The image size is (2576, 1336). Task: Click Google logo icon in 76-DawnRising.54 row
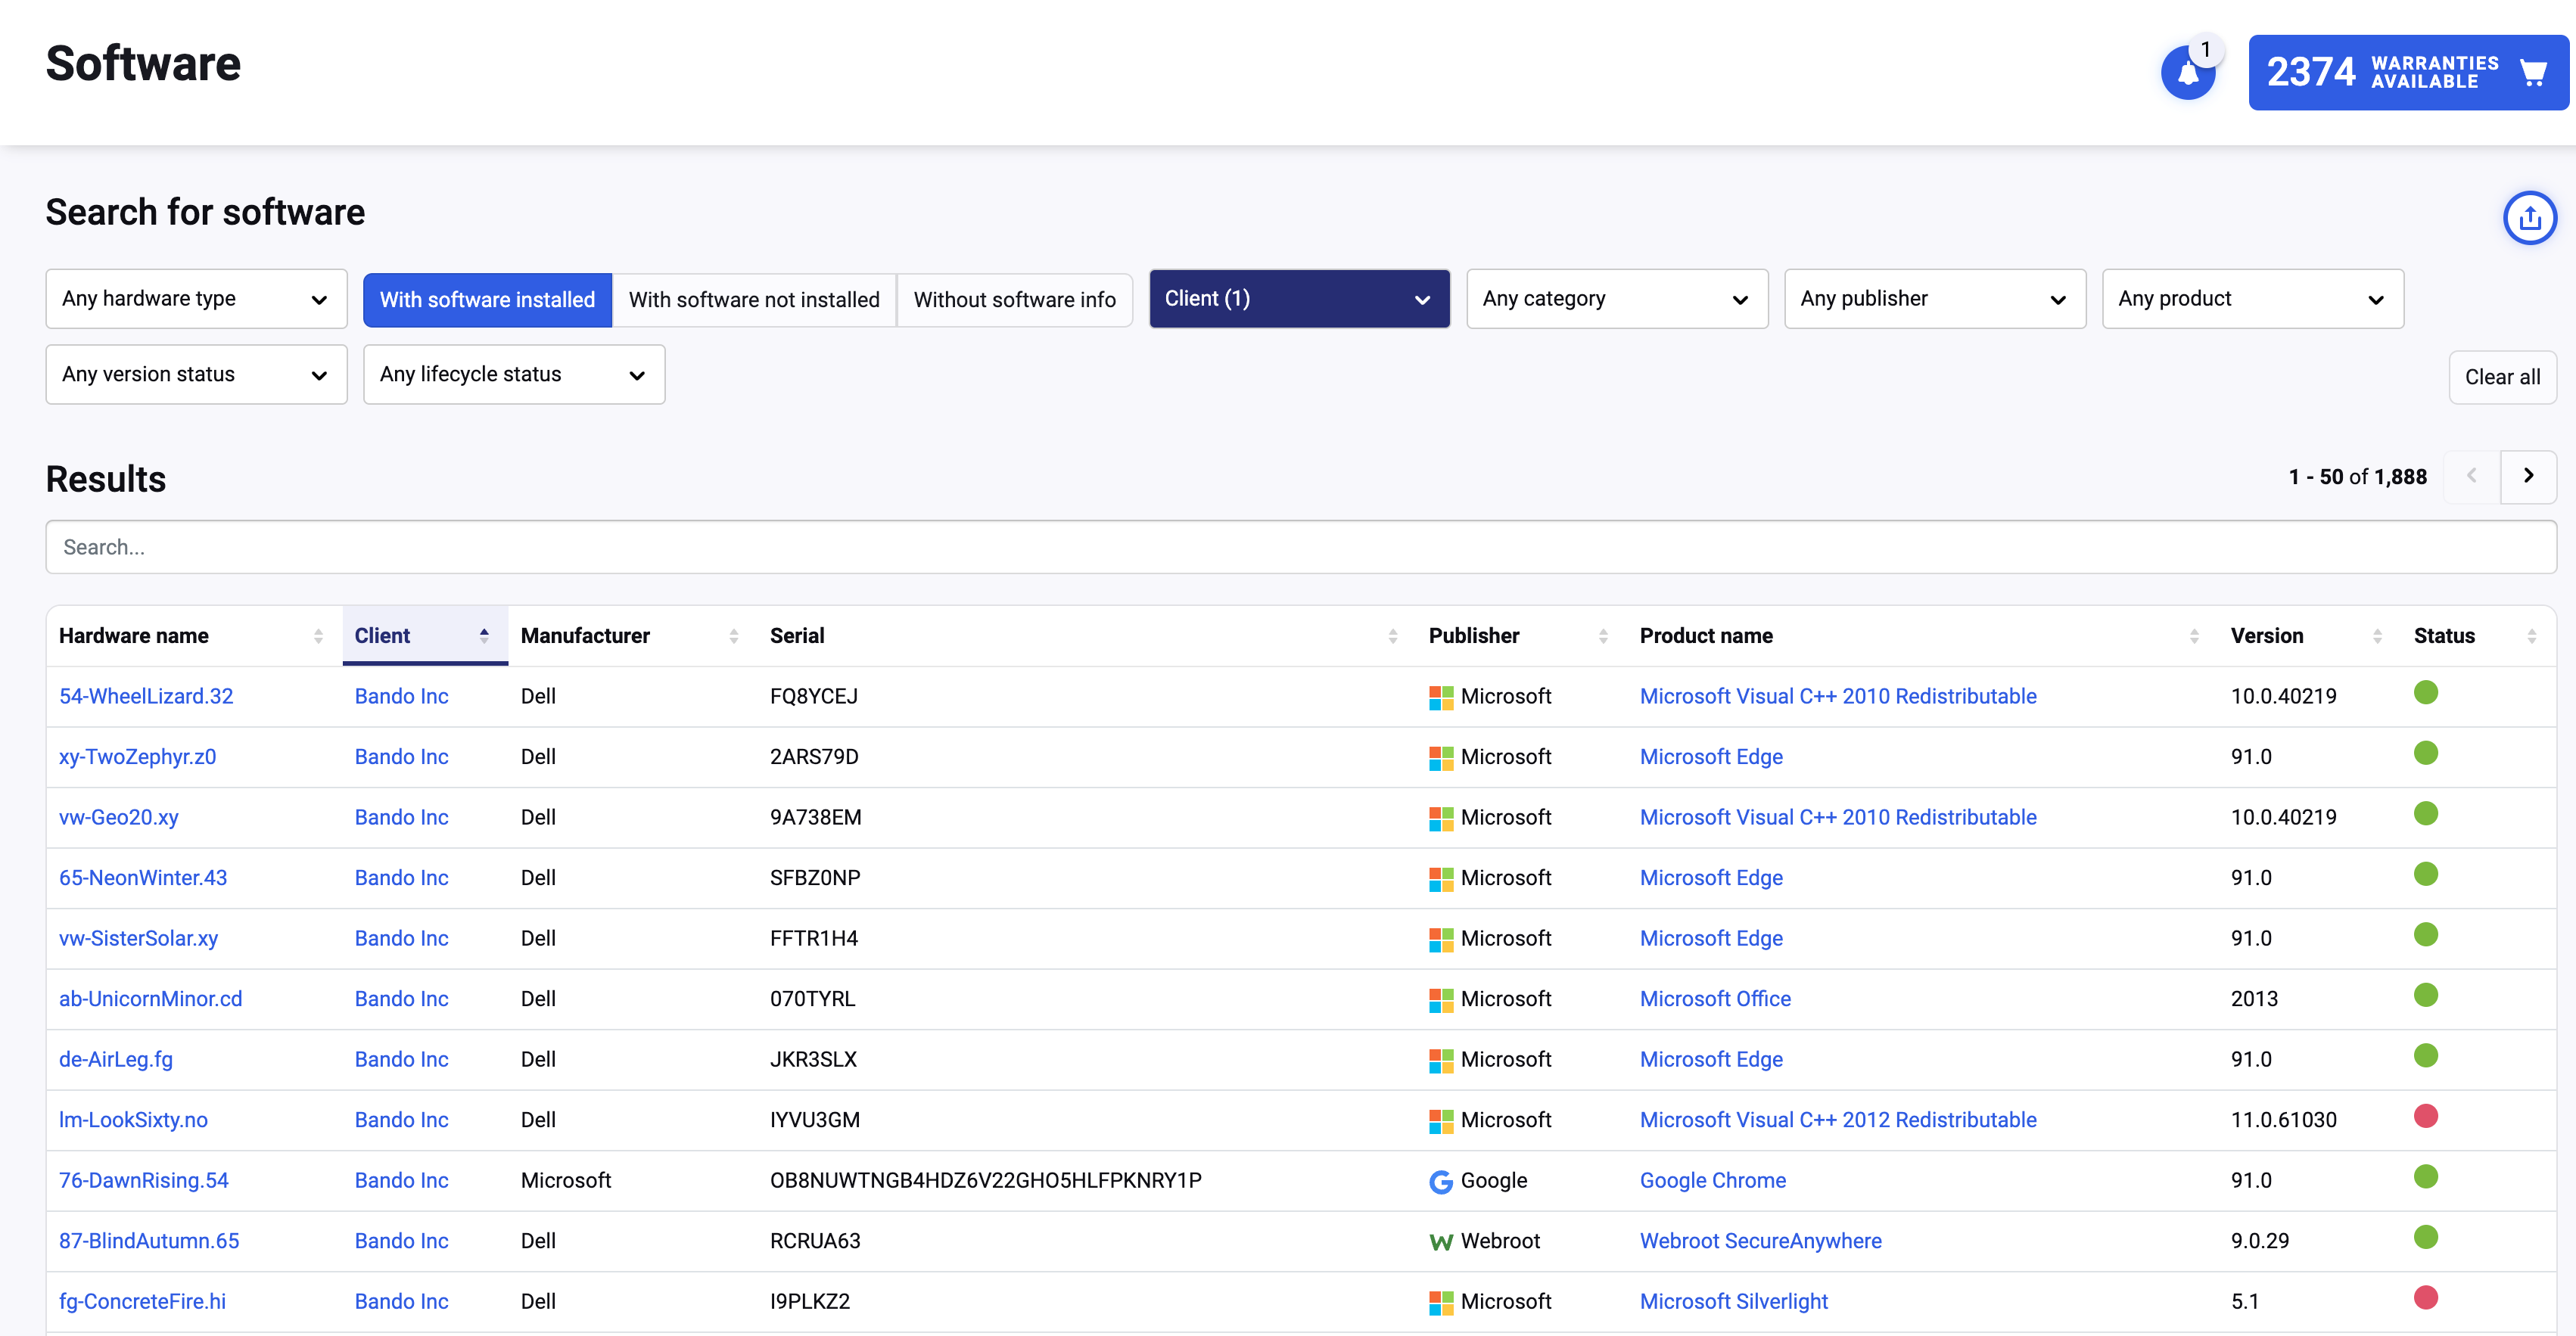click(x=1441, y=1181)
